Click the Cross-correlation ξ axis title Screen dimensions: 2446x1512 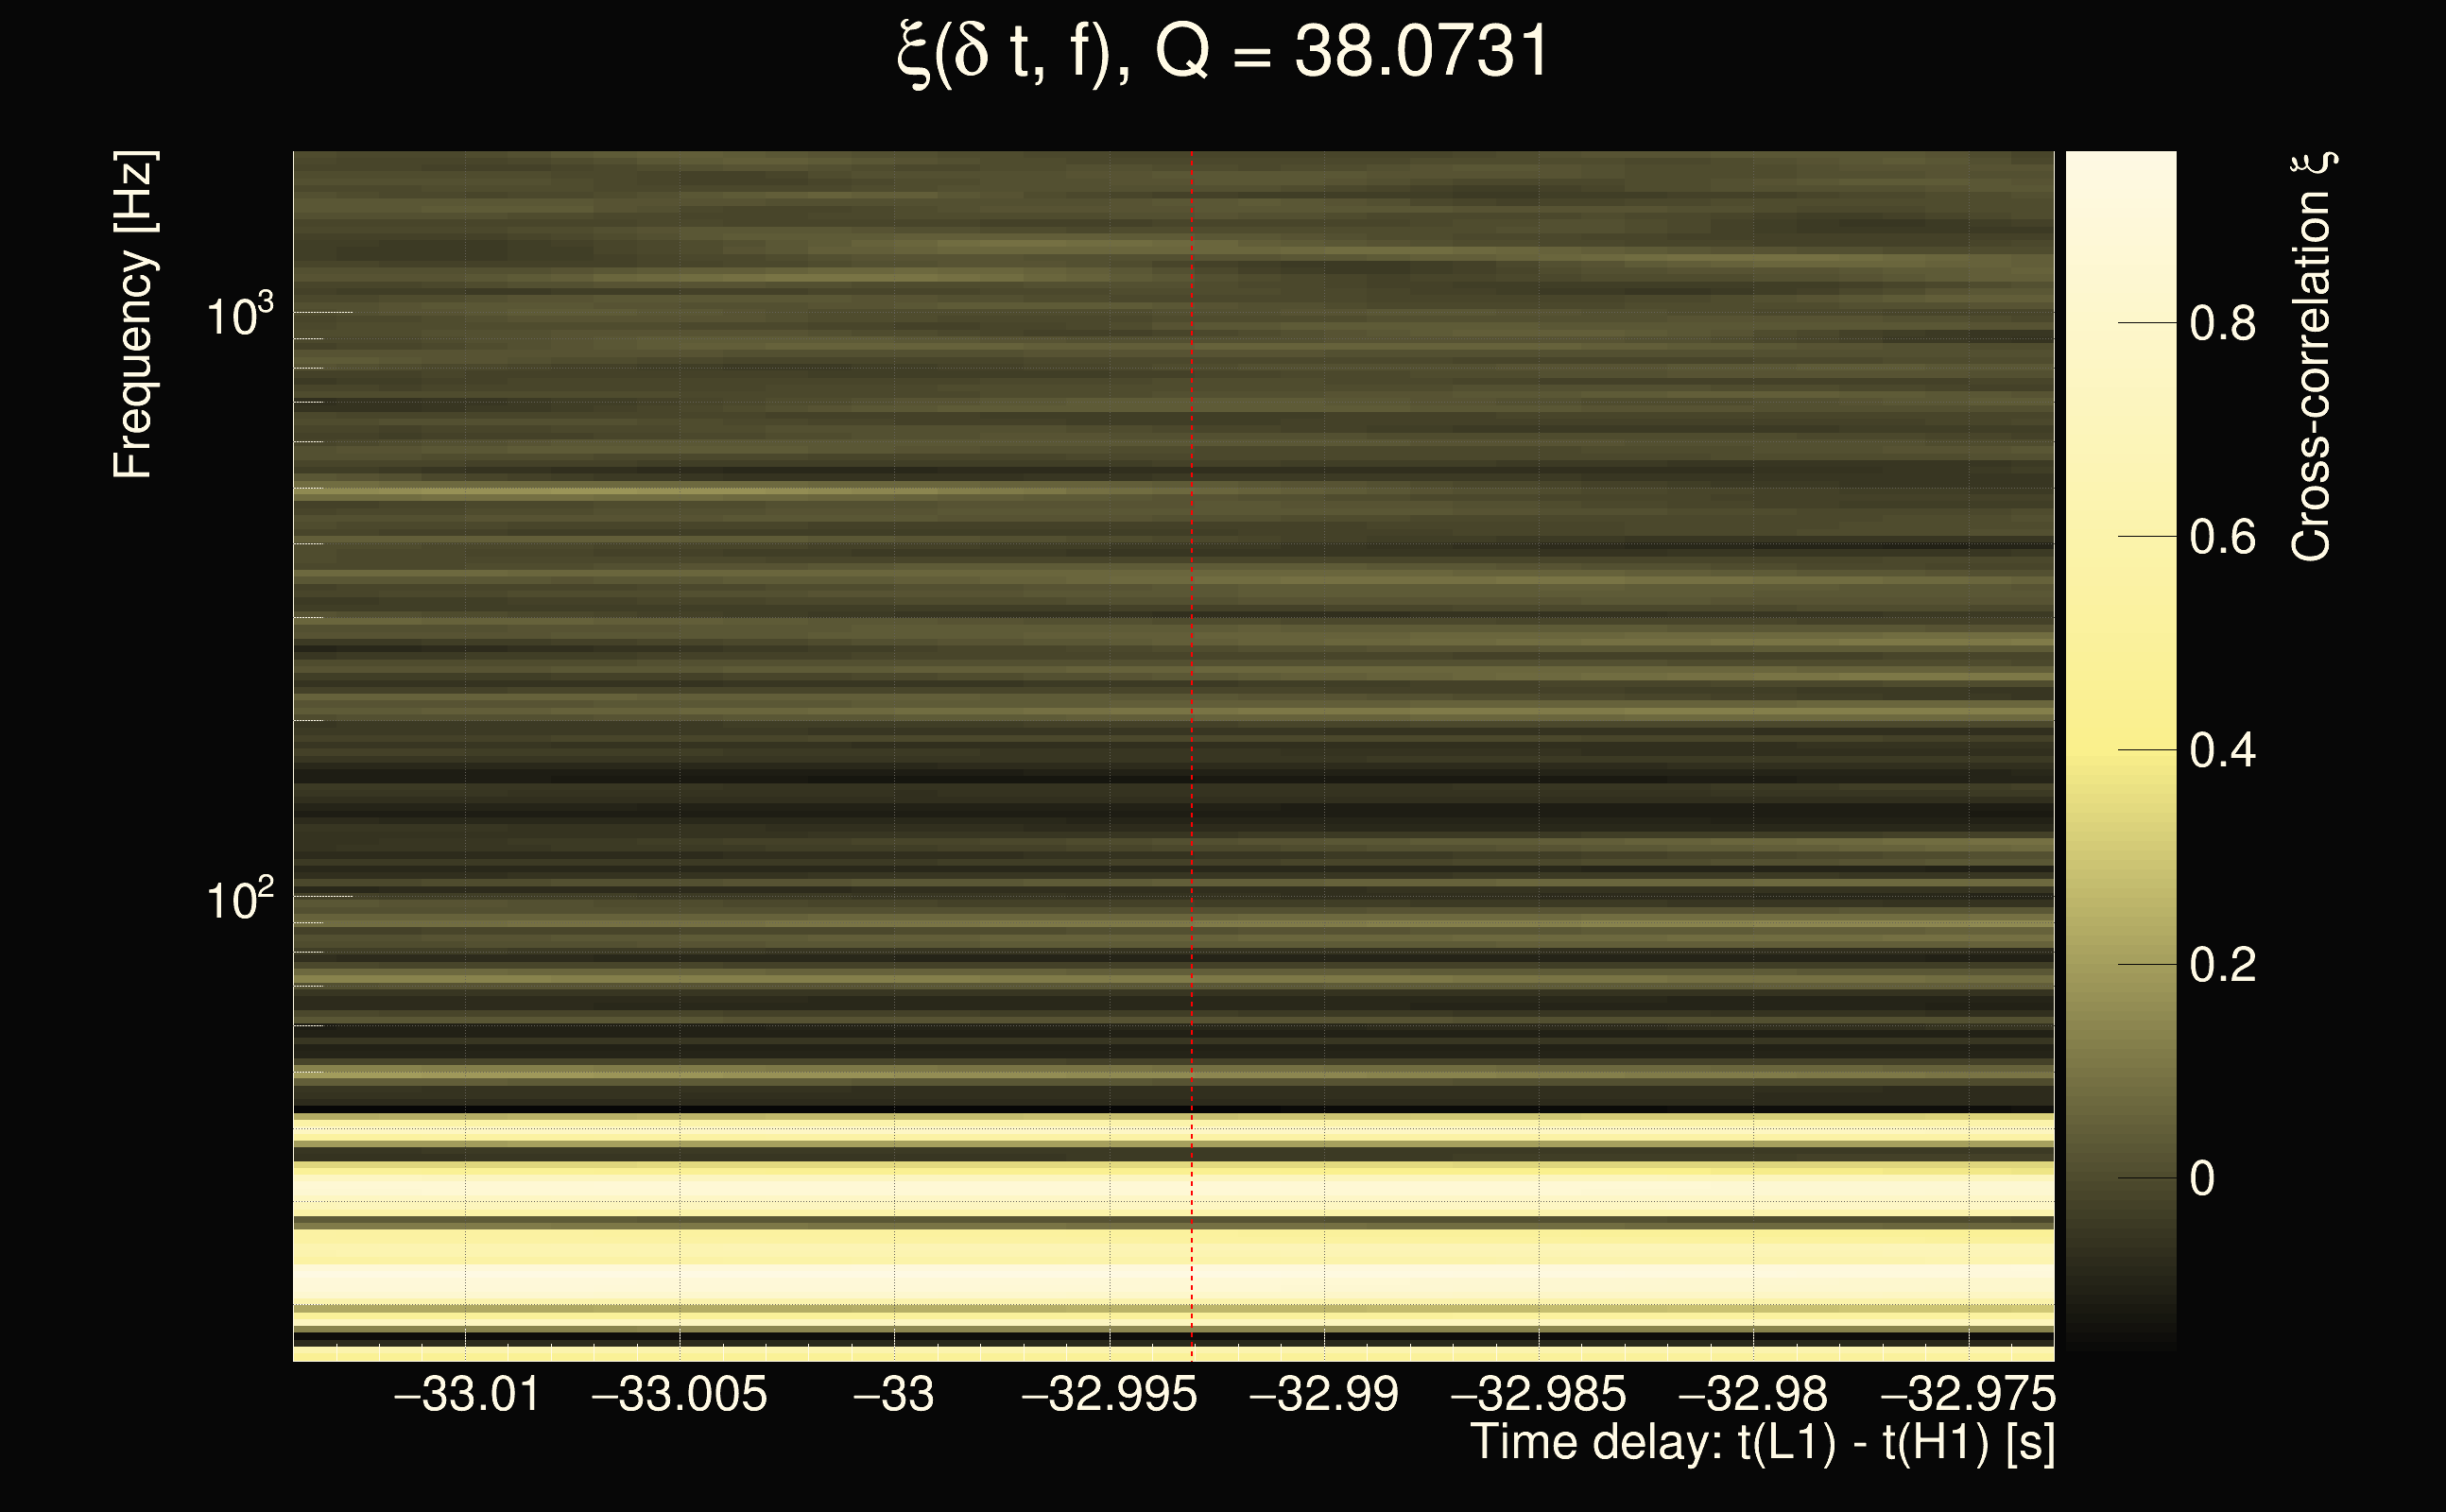pyautogui.click(x=2312, y=356)
